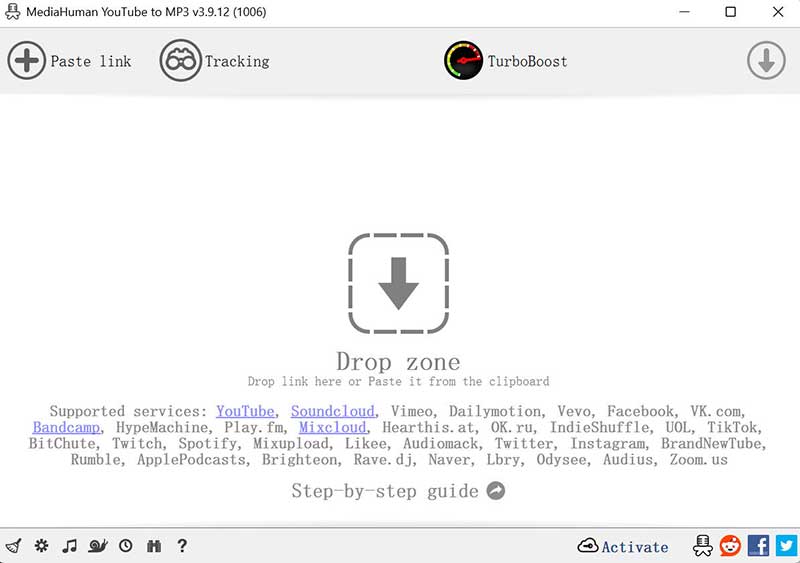This screenshot has width=800, height=563.
Task: Click the arrow icon beside Step-by-step guide
Action: (x=496, y=491)
